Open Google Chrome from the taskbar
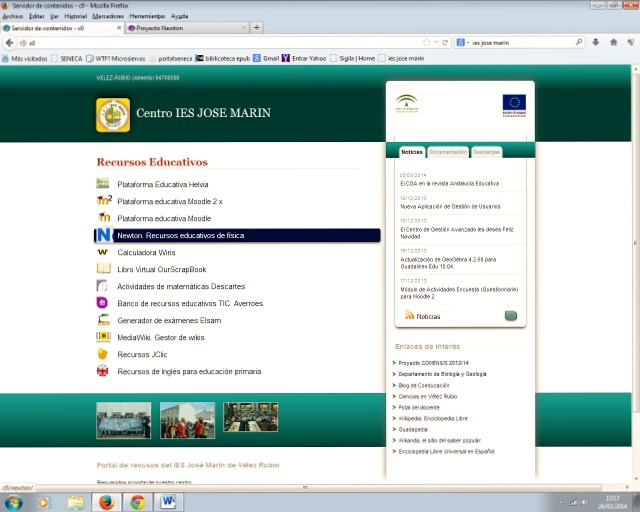This screenshot has height=512, width=640. (x=138, y=502)
